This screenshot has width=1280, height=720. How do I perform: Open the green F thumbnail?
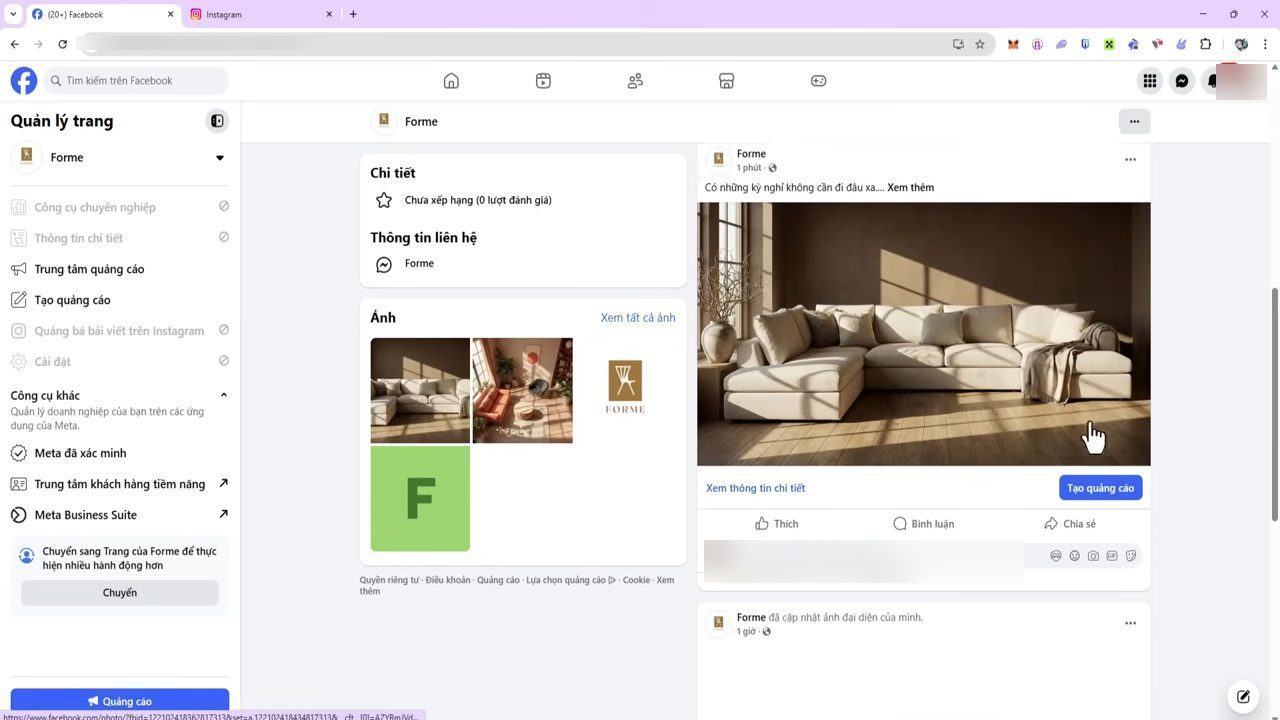420,498
